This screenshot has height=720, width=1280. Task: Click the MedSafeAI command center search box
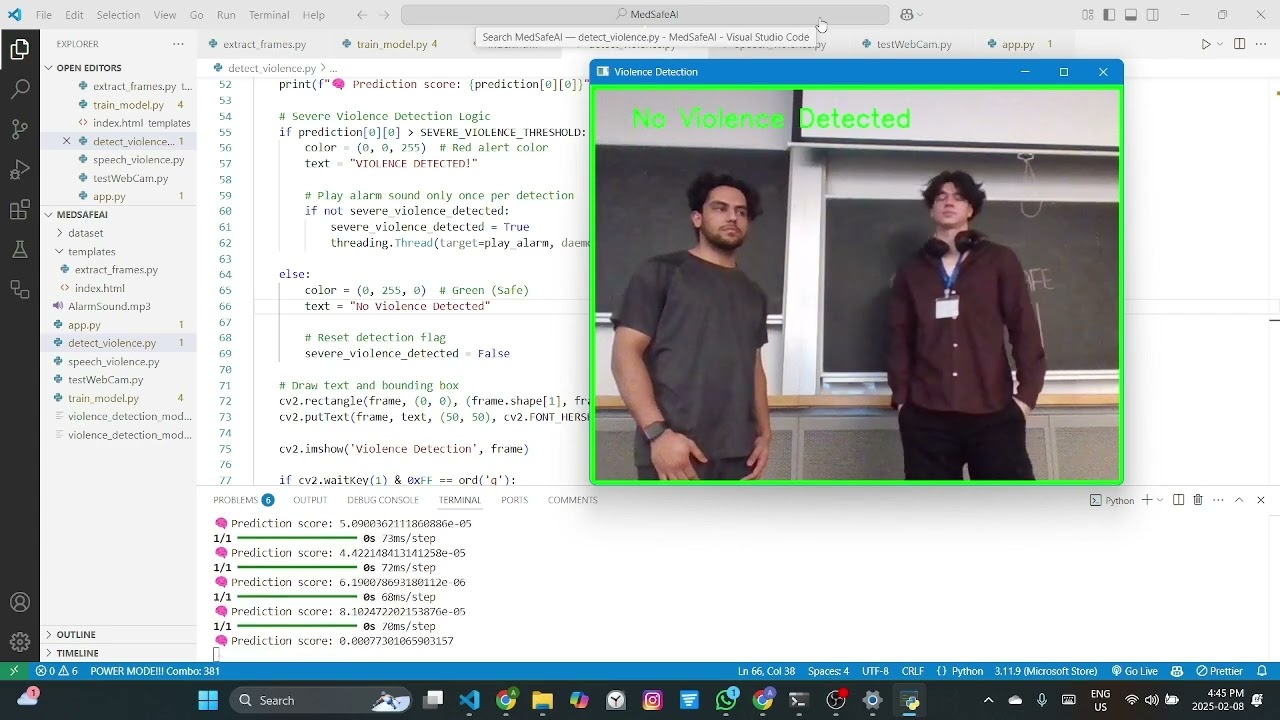pyautogui.click(x=645, y=15)
